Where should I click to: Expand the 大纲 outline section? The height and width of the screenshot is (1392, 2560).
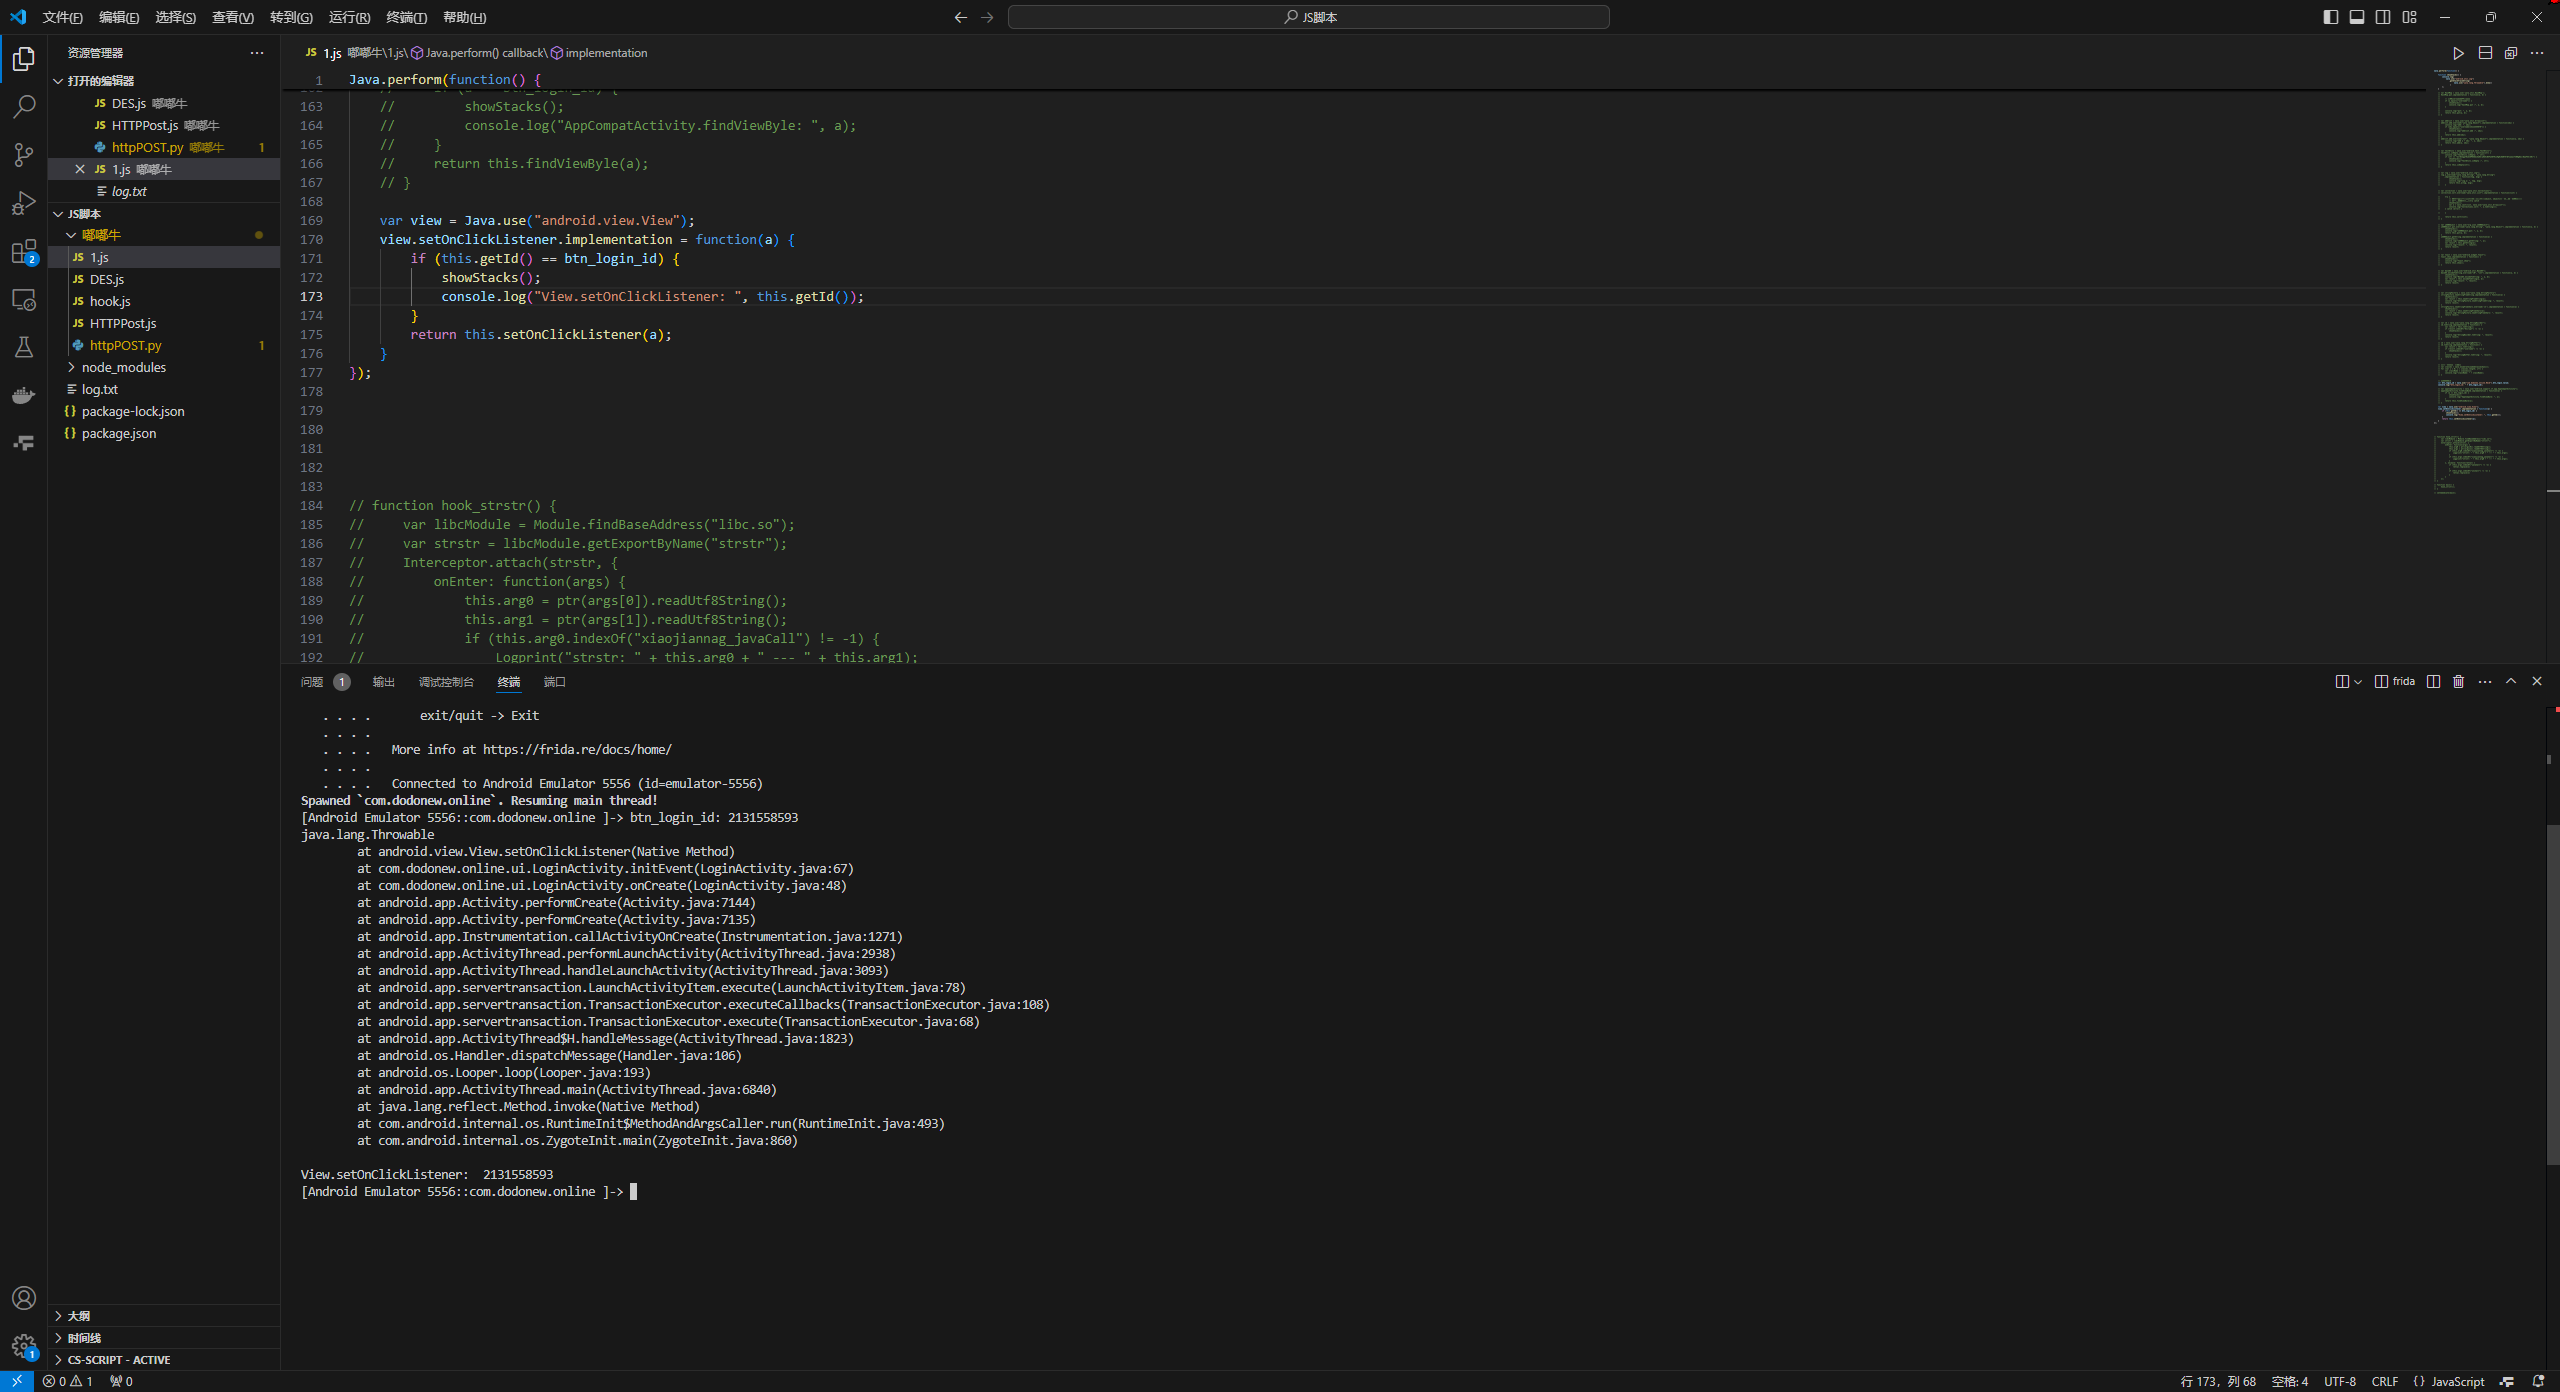pos(79,1316)
